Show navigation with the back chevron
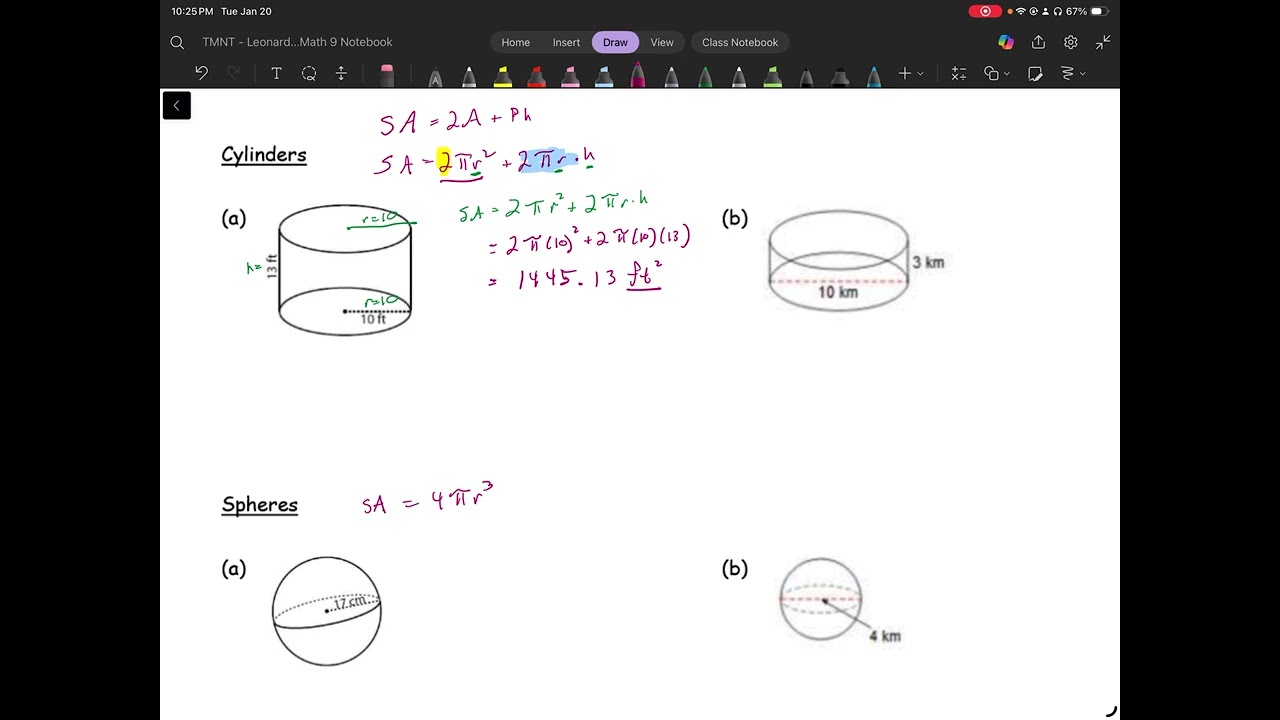The image size is (1280, 720). tap(177, 106)
